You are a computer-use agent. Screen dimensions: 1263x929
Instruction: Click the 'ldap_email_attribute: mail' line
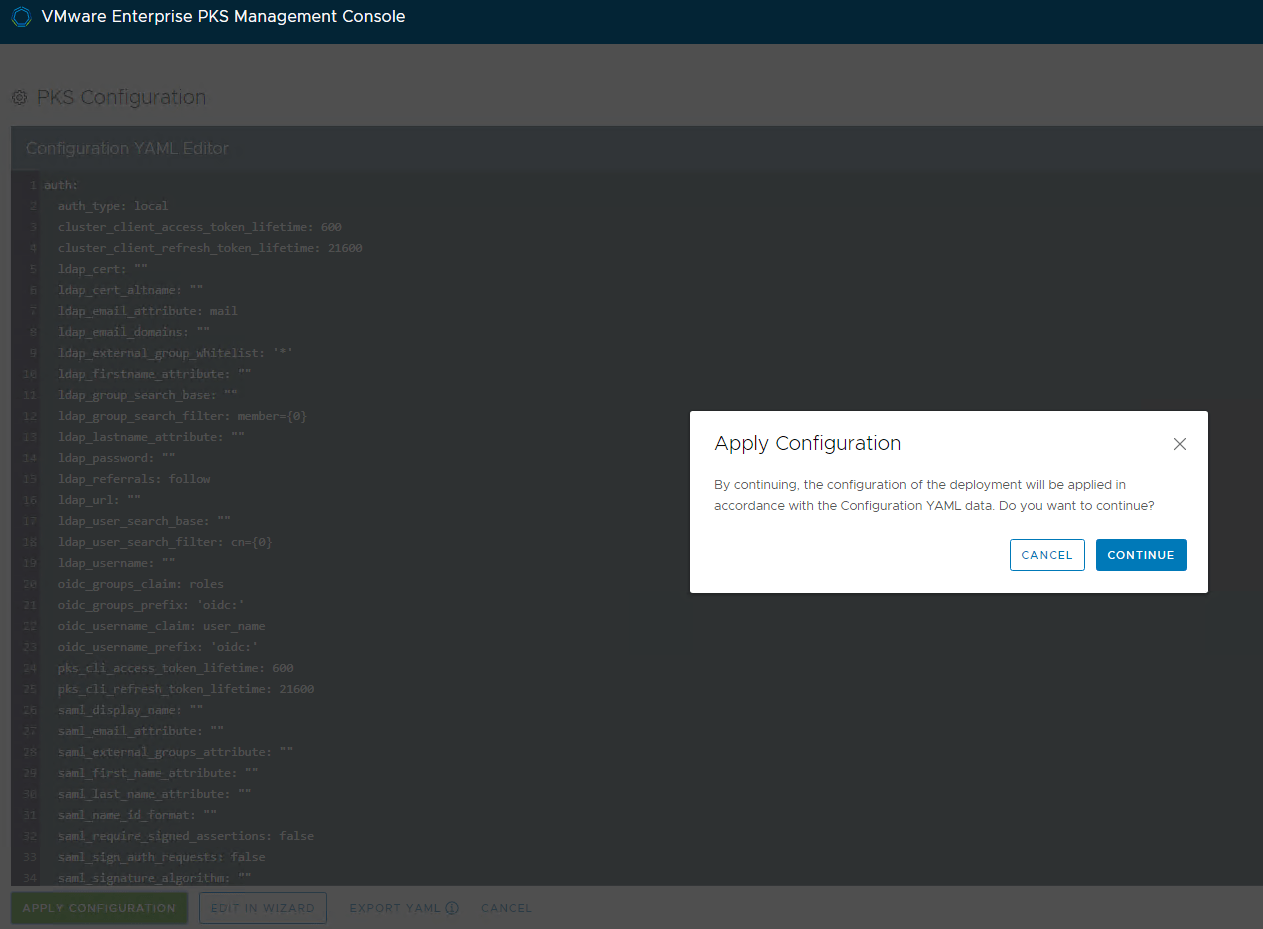pyautogui.click(x=148, y=311)
